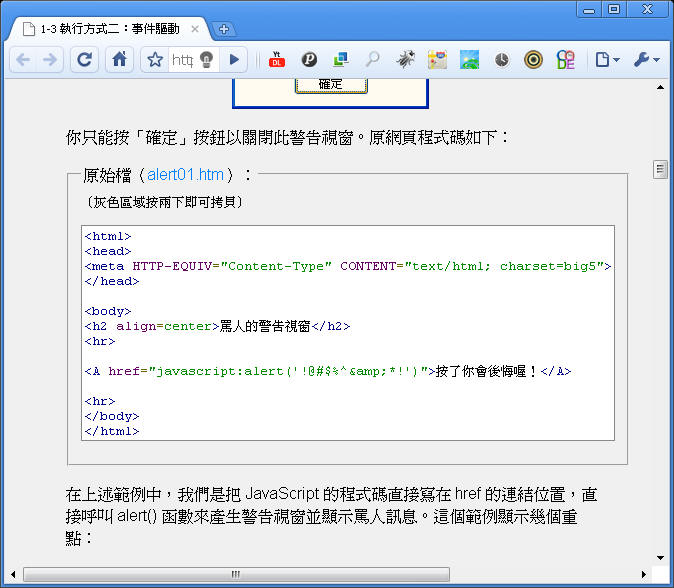
Task: Open the alert01.htm link
Action: (x=185, y=175)
